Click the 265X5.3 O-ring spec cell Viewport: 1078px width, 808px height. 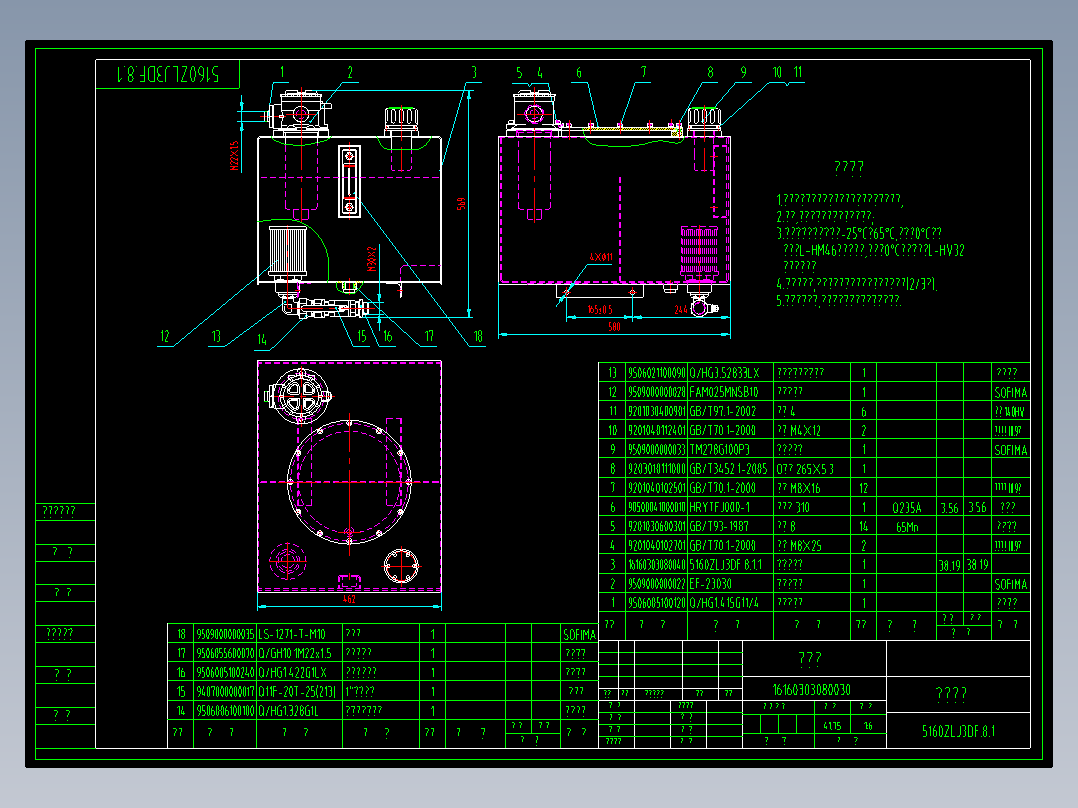tap(805, 469)
